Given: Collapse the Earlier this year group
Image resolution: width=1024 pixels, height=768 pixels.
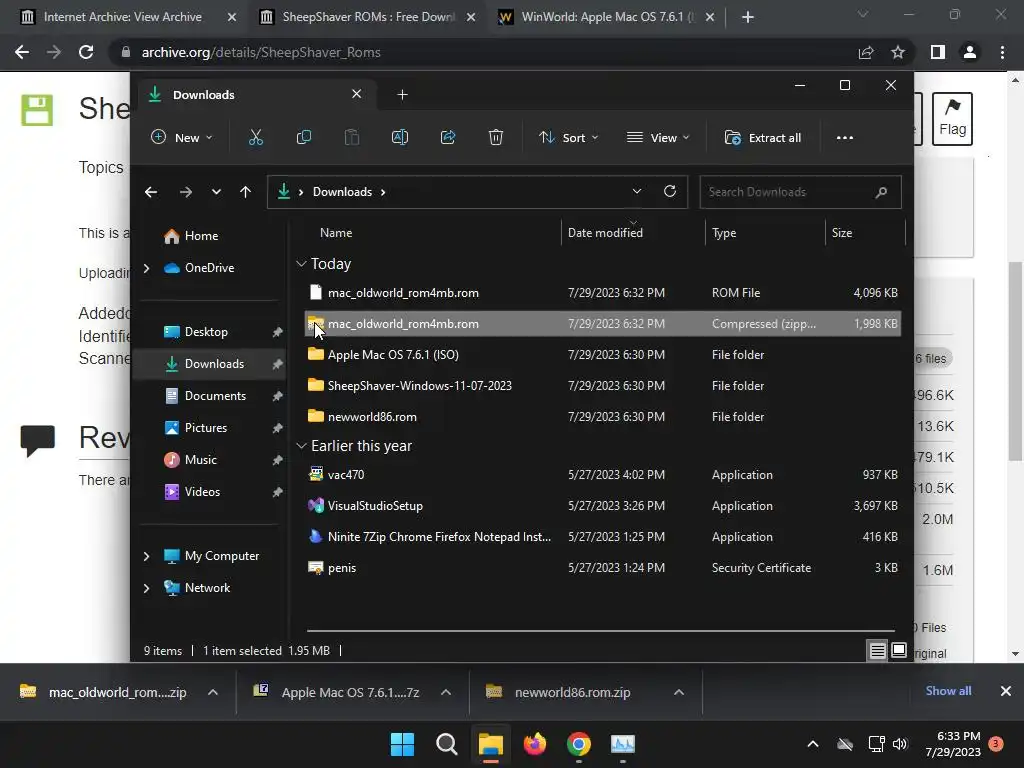Looking at the screenshot, I should 301,446.
